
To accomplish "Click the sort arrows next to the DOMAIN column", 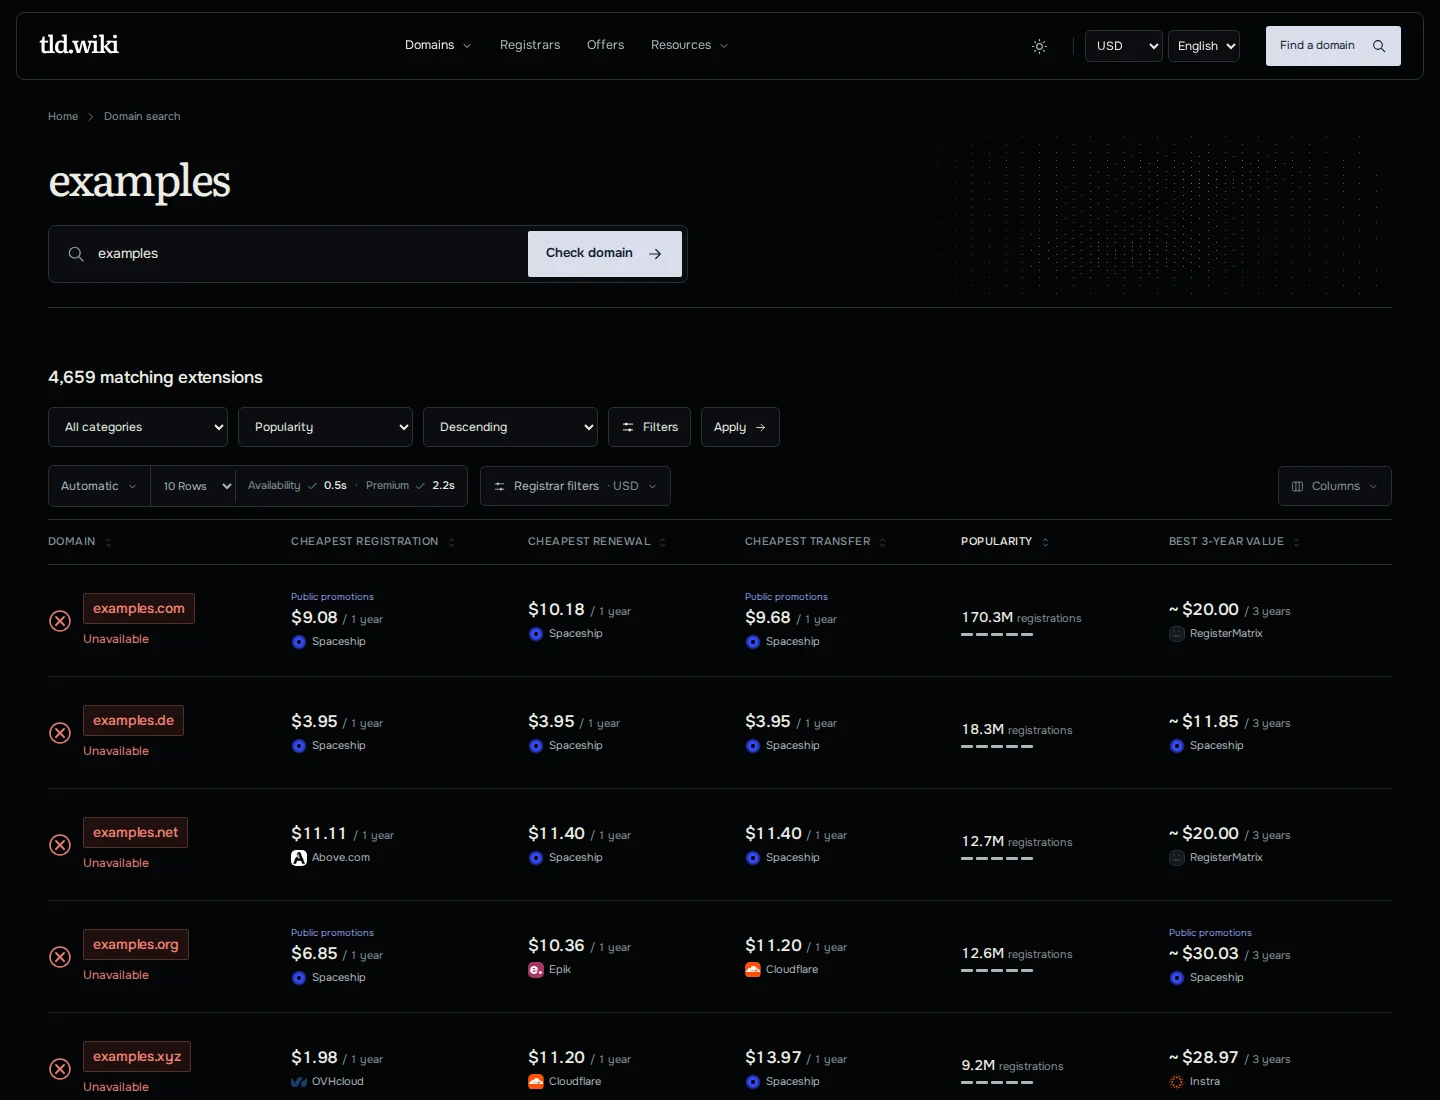I will point(108,542).
